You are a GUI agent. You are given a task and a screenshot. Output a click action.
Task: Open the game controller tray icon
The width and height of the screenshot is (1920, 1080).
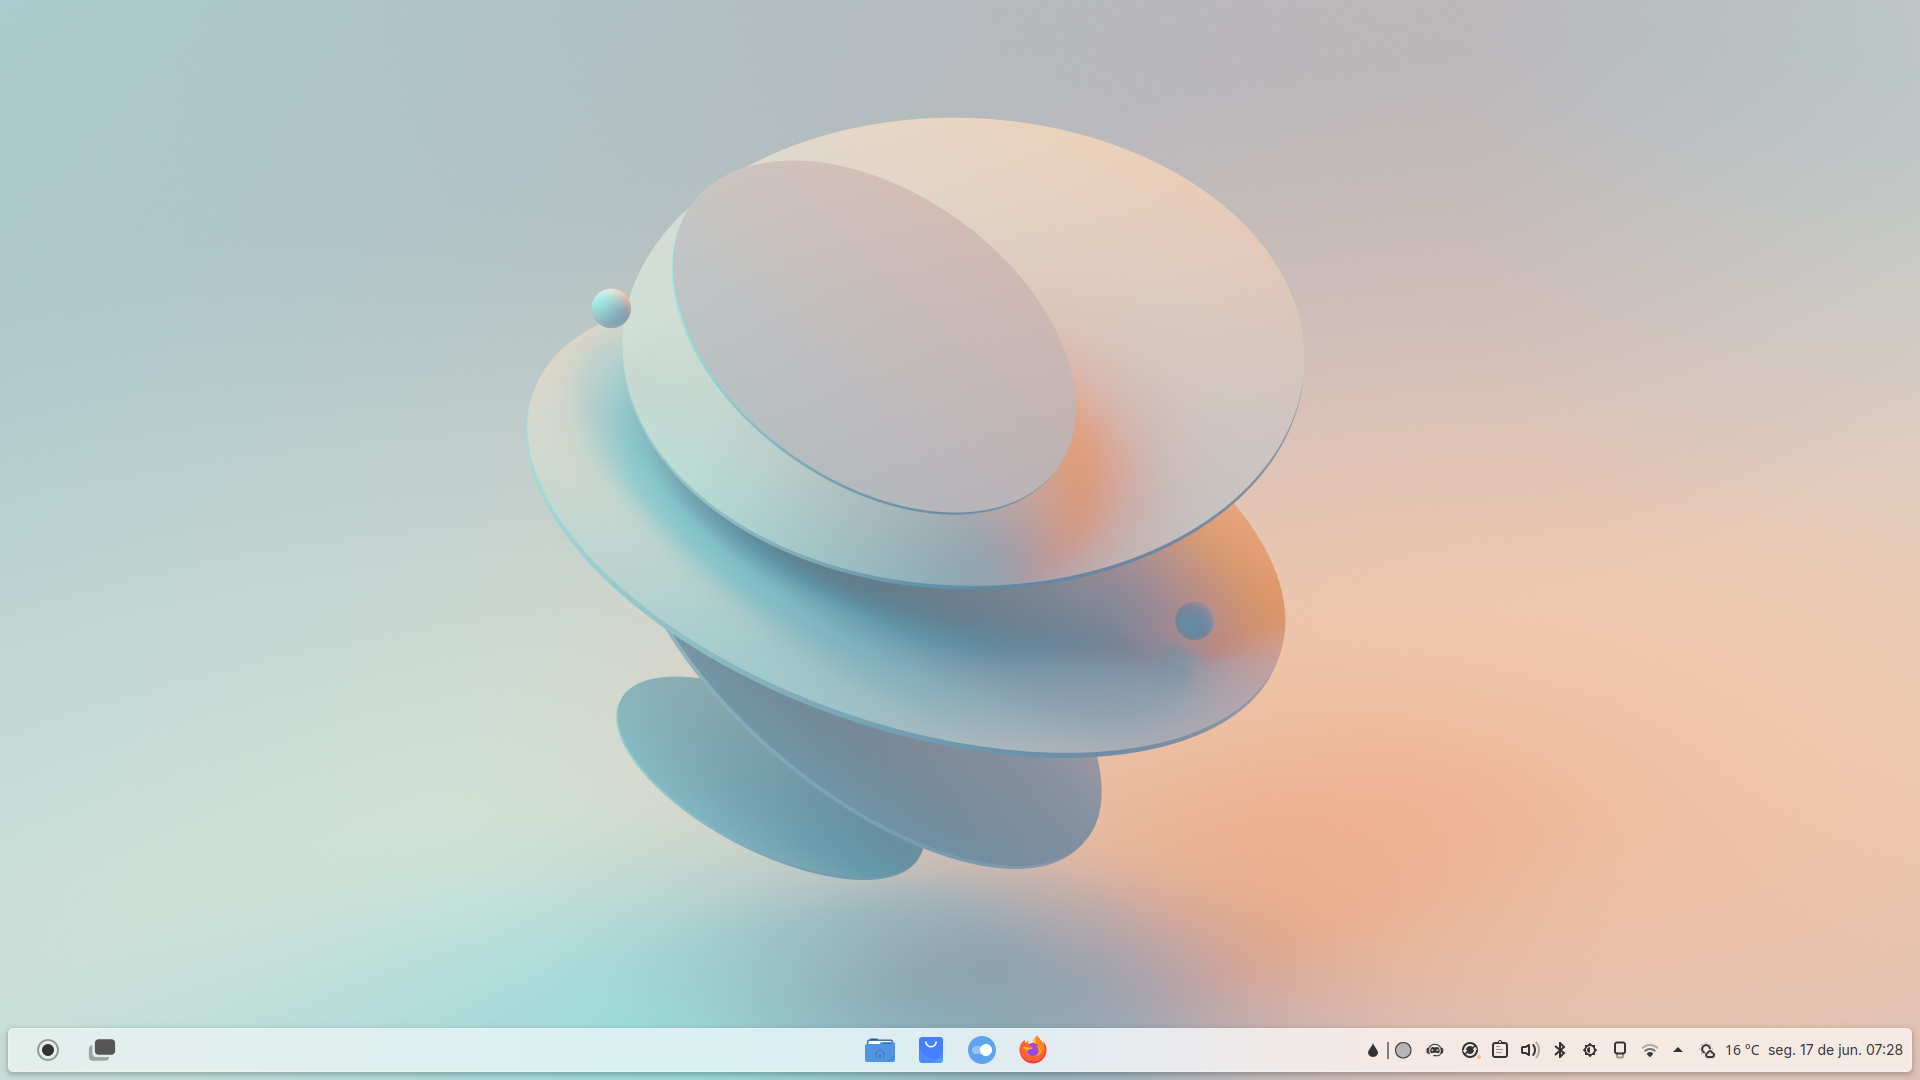1435,1050
